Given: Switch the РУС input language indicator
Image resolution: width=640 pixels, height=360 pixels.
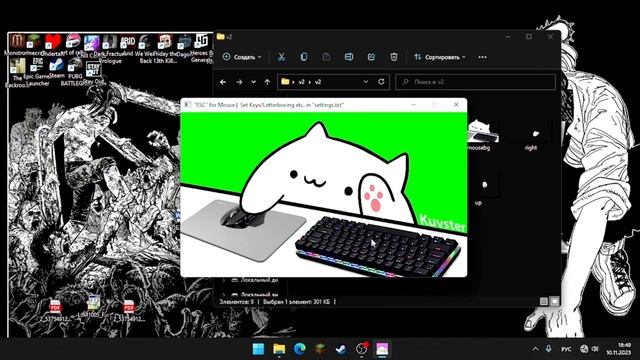Looking at the screenshot, I should (566, 349).
